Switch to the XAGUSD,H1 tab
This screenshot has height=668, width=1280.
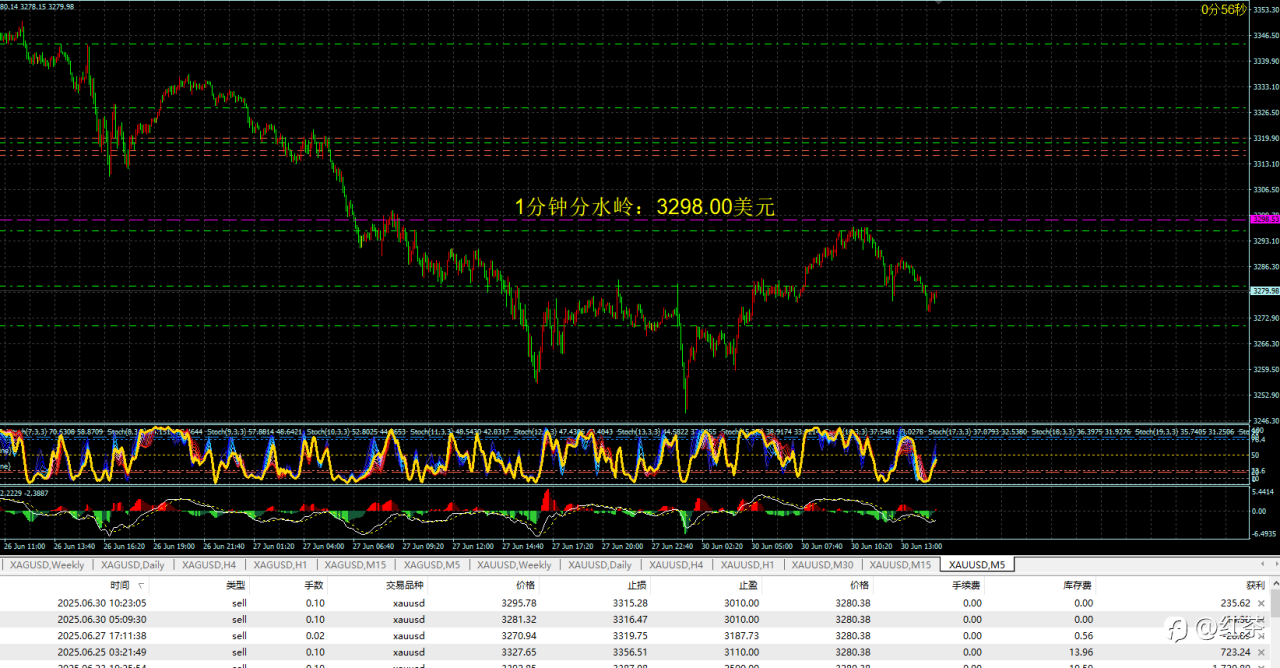click(280, 565)
